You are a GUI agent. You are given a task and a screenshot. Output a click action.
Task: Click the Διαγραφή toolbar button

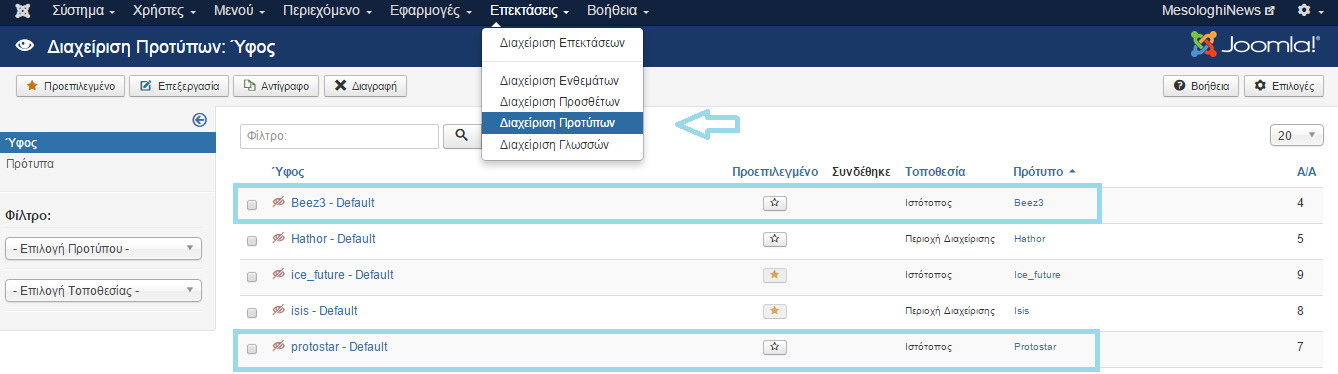tap(365, 86)
